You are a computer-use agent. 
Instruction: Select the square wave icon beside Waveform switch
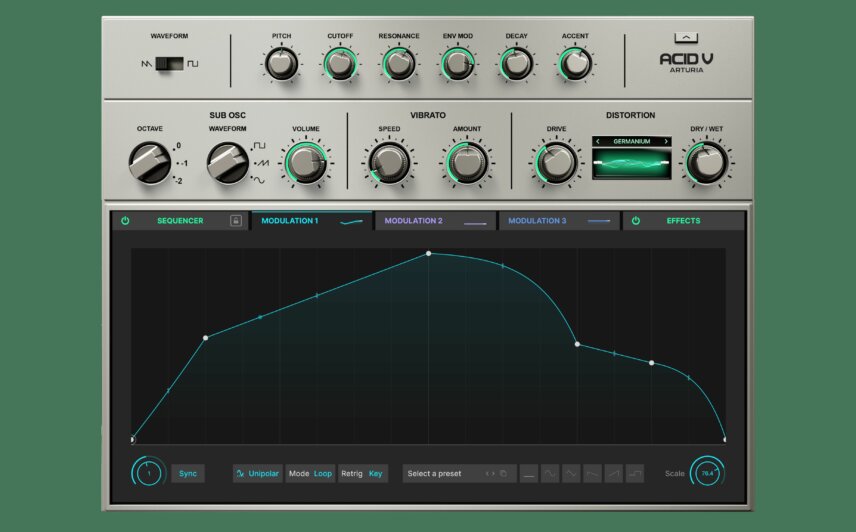193,64
